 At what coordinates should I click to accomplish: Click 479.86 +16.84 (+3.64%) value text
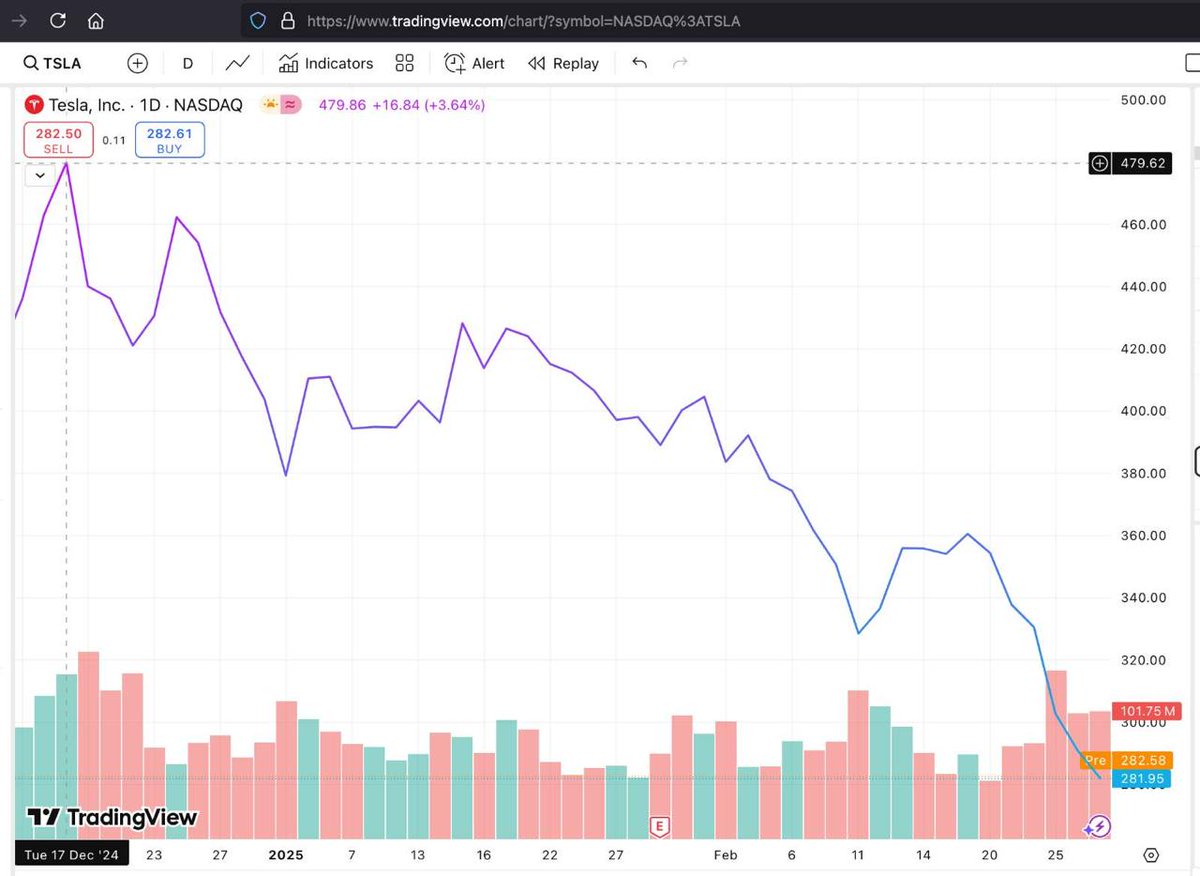tap(401, 104)
